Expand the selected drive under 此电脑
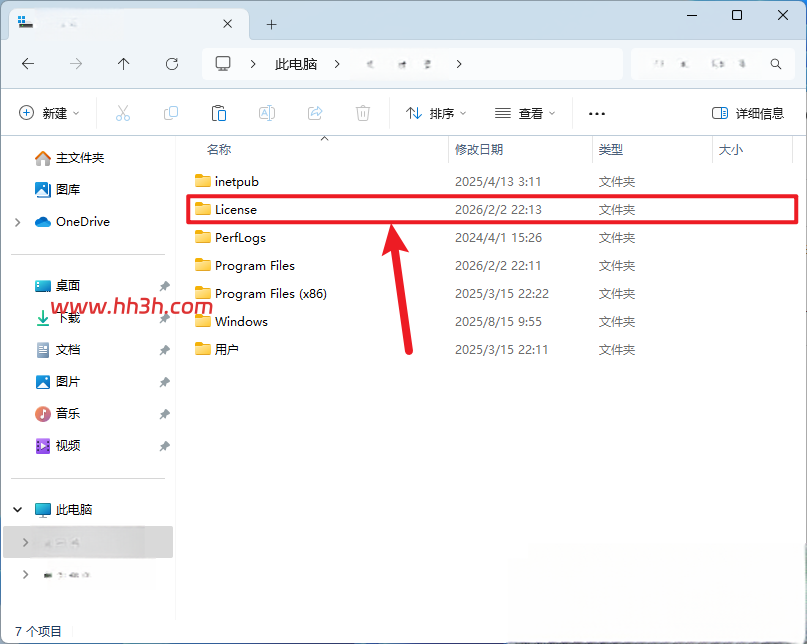Image resolution: width=807 pixels, height=644 pixels. pos(25,542)
